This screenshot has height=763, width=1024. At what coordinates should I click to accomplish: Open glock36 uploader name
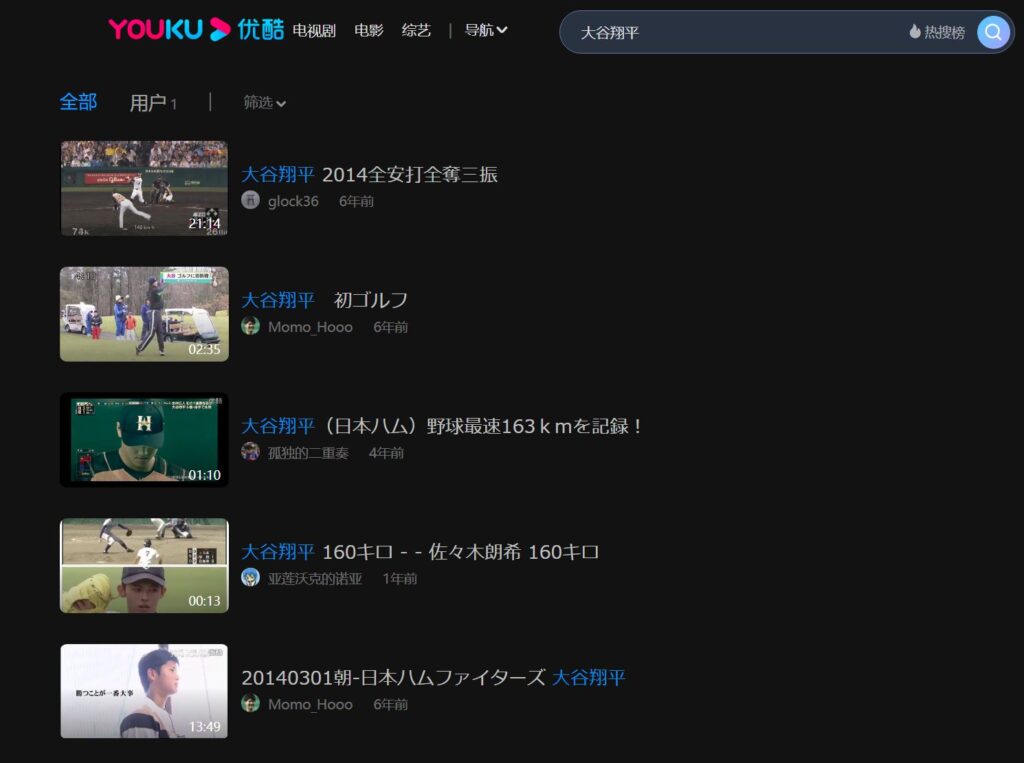pos(293,201)
